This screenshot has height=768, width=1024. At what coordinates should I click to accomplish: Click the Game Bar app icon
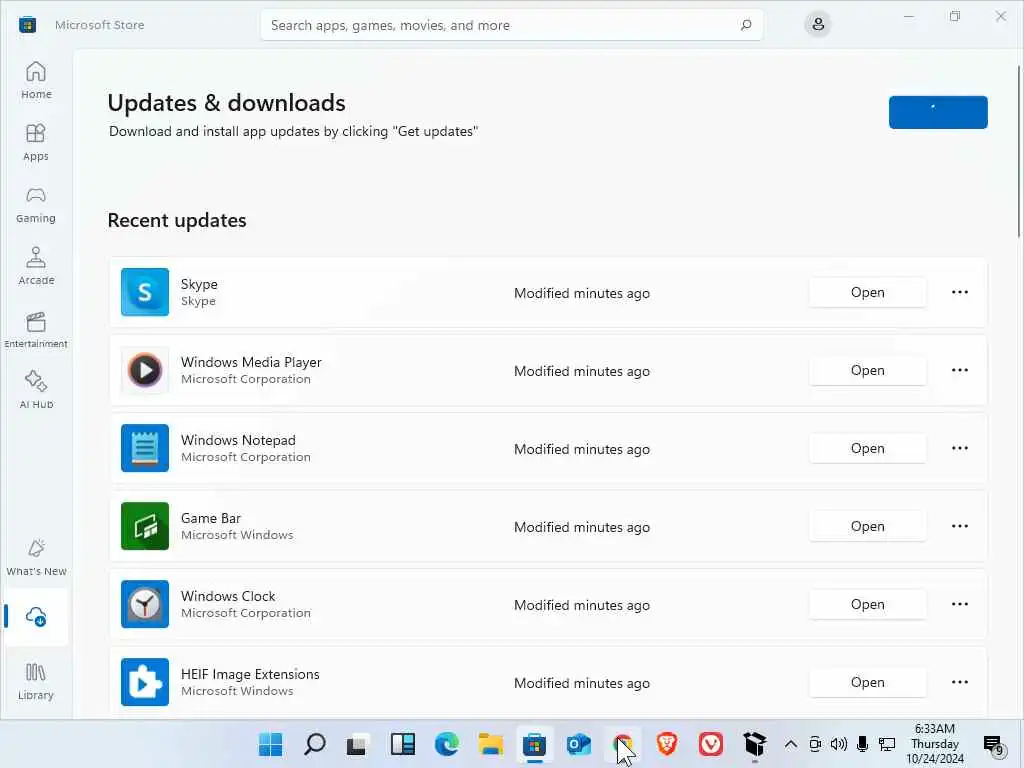click(x=145, y=526)
